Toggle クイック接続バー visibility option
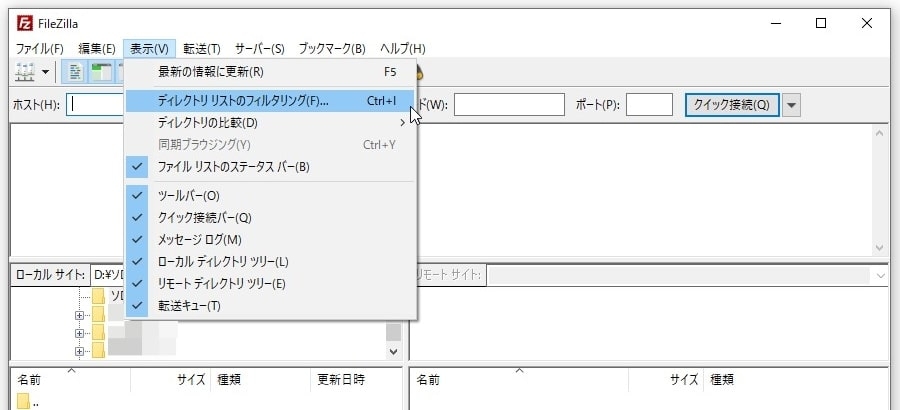Screen dimensions: 900x410 click(x=204, y=218)
